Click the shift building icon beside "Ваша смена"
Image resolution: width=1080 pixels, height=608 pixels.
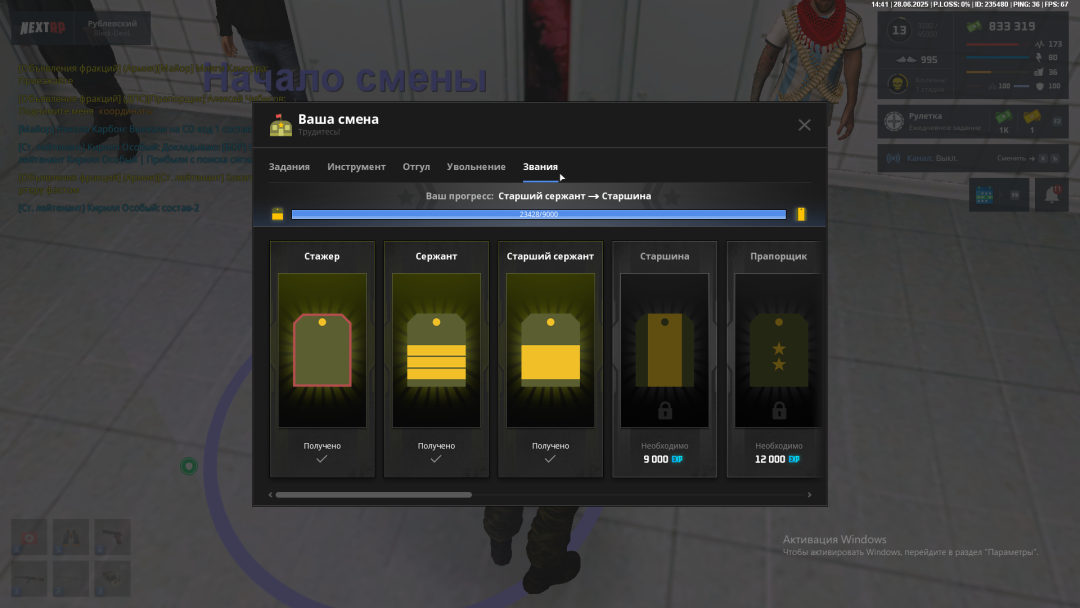tap(280, 125)
